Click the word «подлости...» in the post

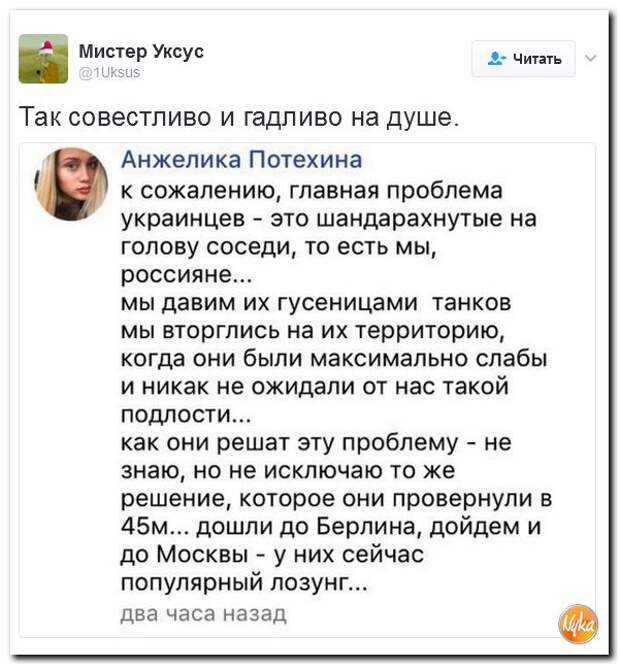[186, 414]
